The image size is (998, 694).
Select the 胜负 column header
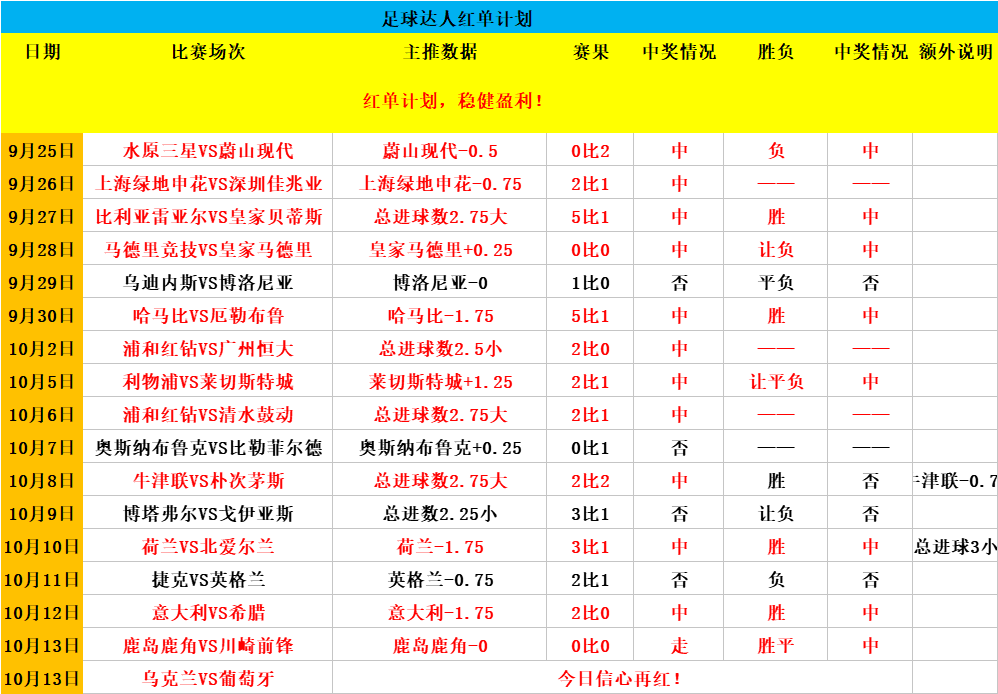(x=776, y=52)
